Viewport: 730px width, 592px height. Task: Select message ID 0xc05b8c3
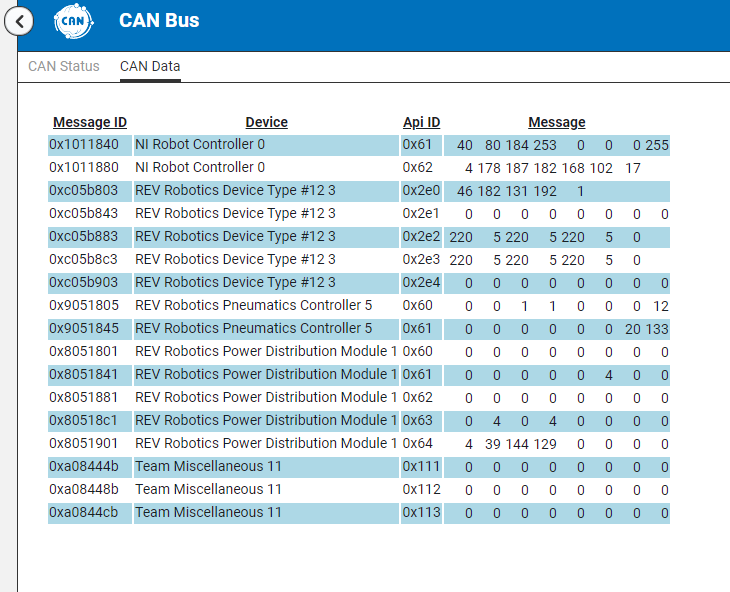84,260
